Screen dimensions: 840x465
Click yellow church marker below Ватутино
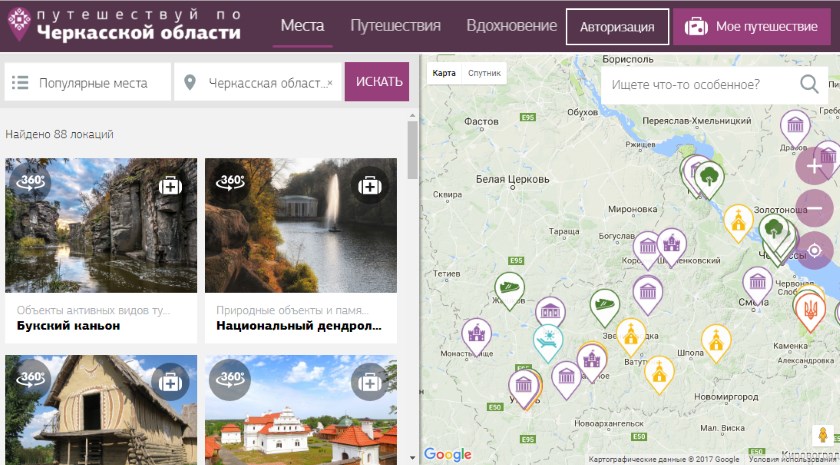[659, 372]
